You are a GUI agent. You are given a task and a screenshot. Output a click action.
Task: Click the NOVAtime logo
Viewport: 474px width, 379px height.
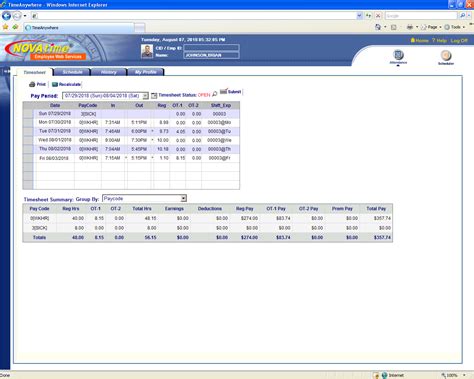pyautogui.click(x=45, y=51)
